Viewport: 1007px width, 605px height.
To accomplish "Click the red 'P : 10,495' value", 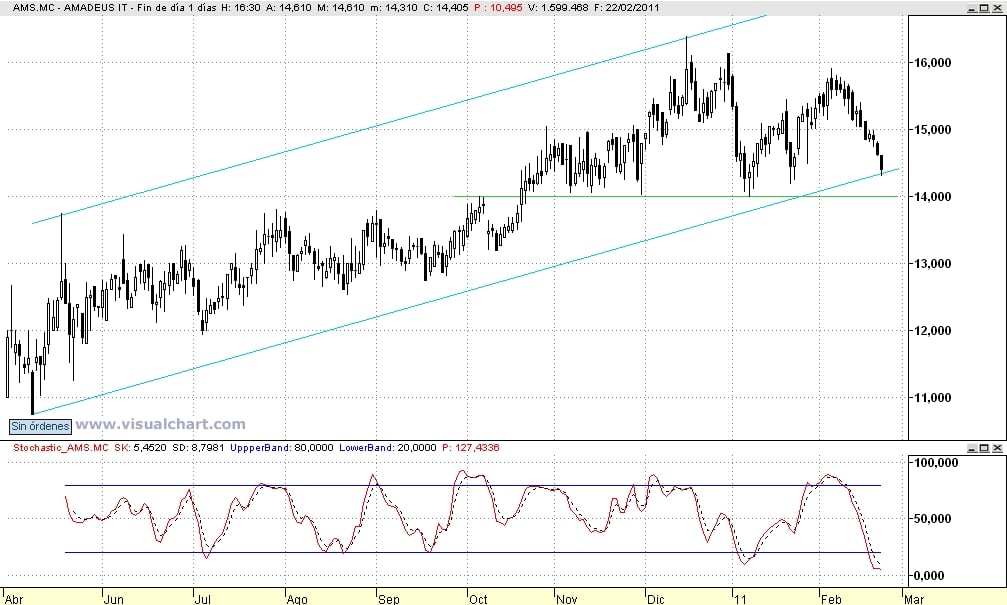I will (498, 8).
